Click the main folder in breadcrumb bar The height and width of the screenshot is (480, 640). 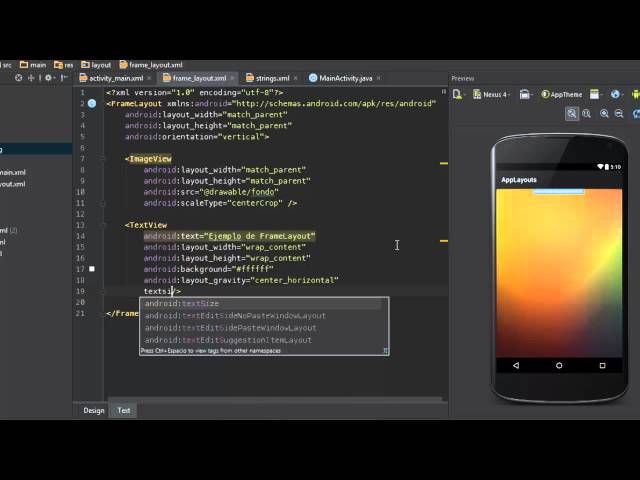(x=33, y=65)
